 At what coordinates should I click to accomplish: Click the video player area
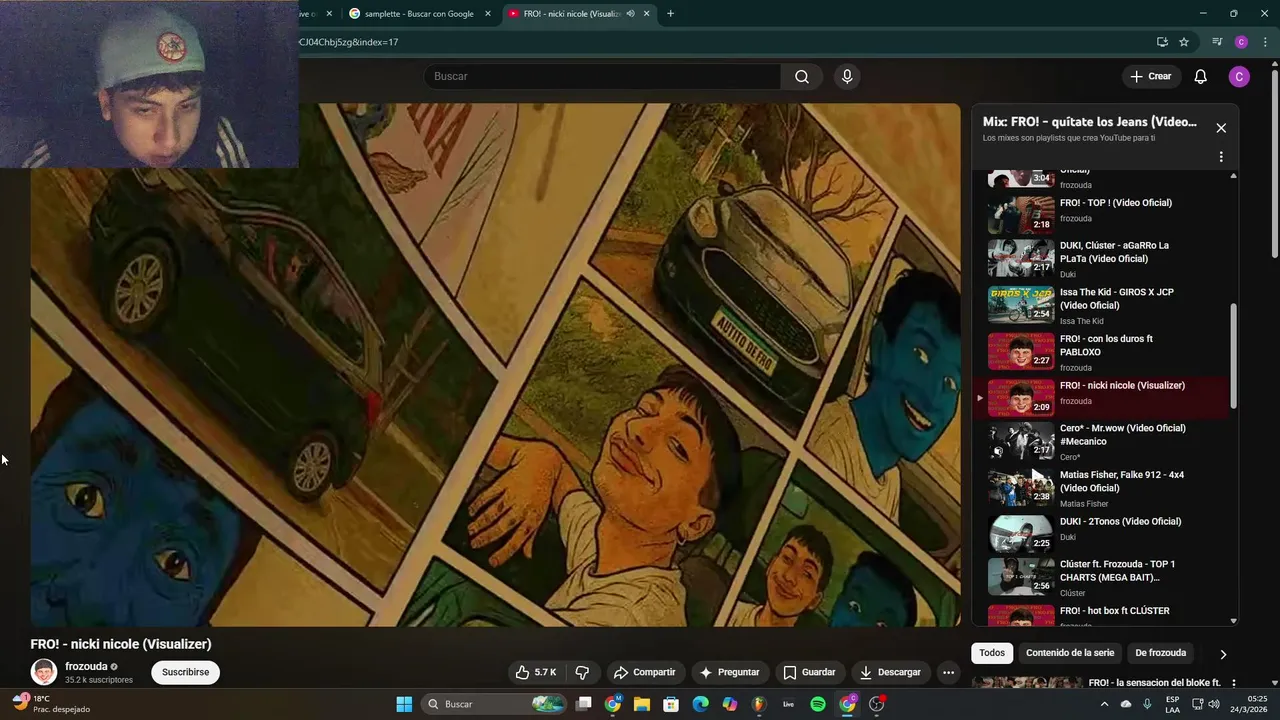[495, 365]
